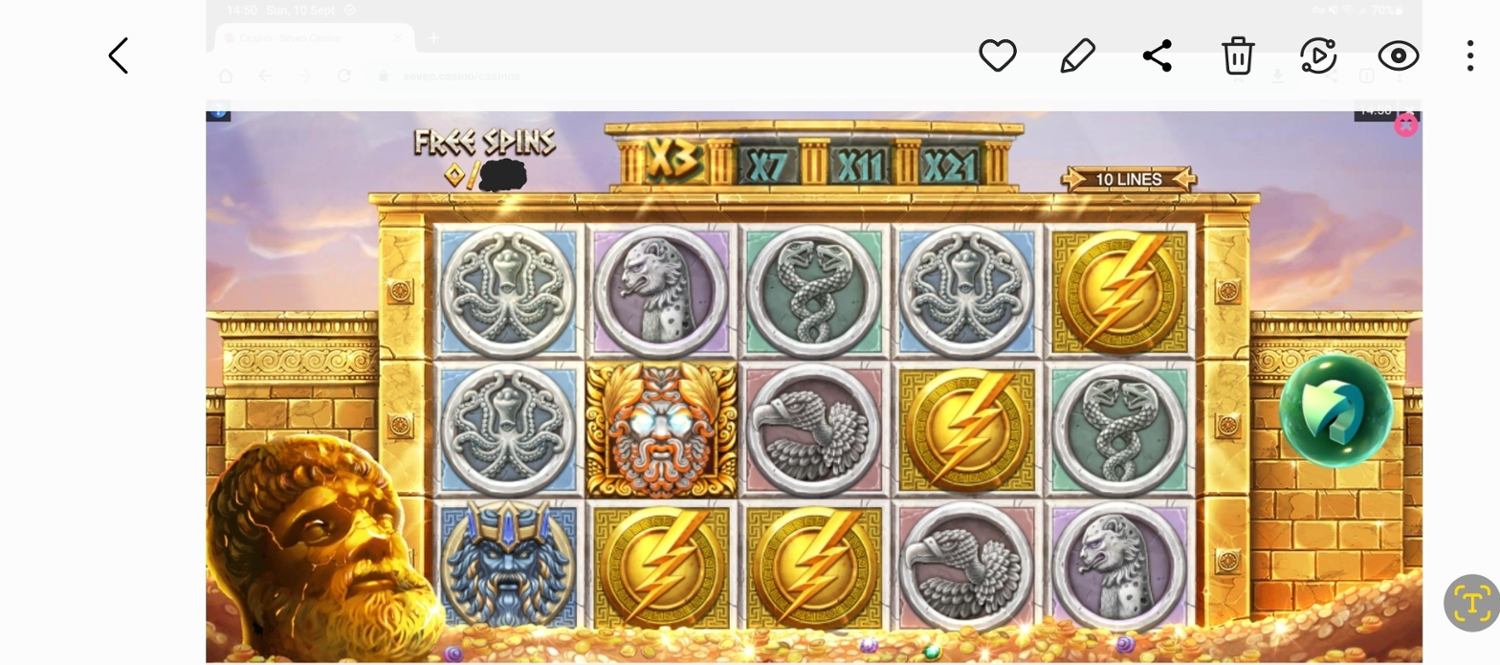The height and width of the screenshot is (665, 1500).
Task: Tap the circular play remaster icon
Action: pos(1318,56)
